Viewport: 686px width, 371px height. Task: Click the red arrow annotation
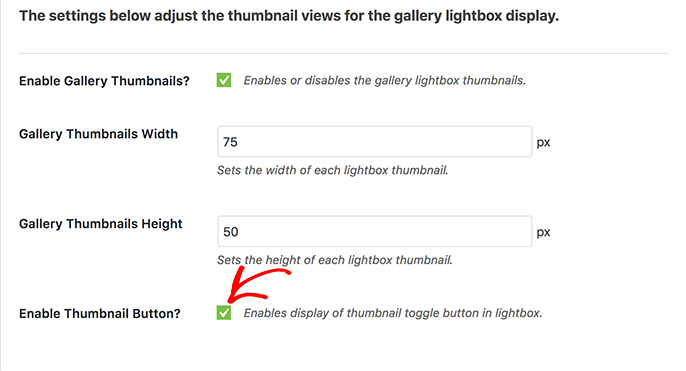[259, 287]
